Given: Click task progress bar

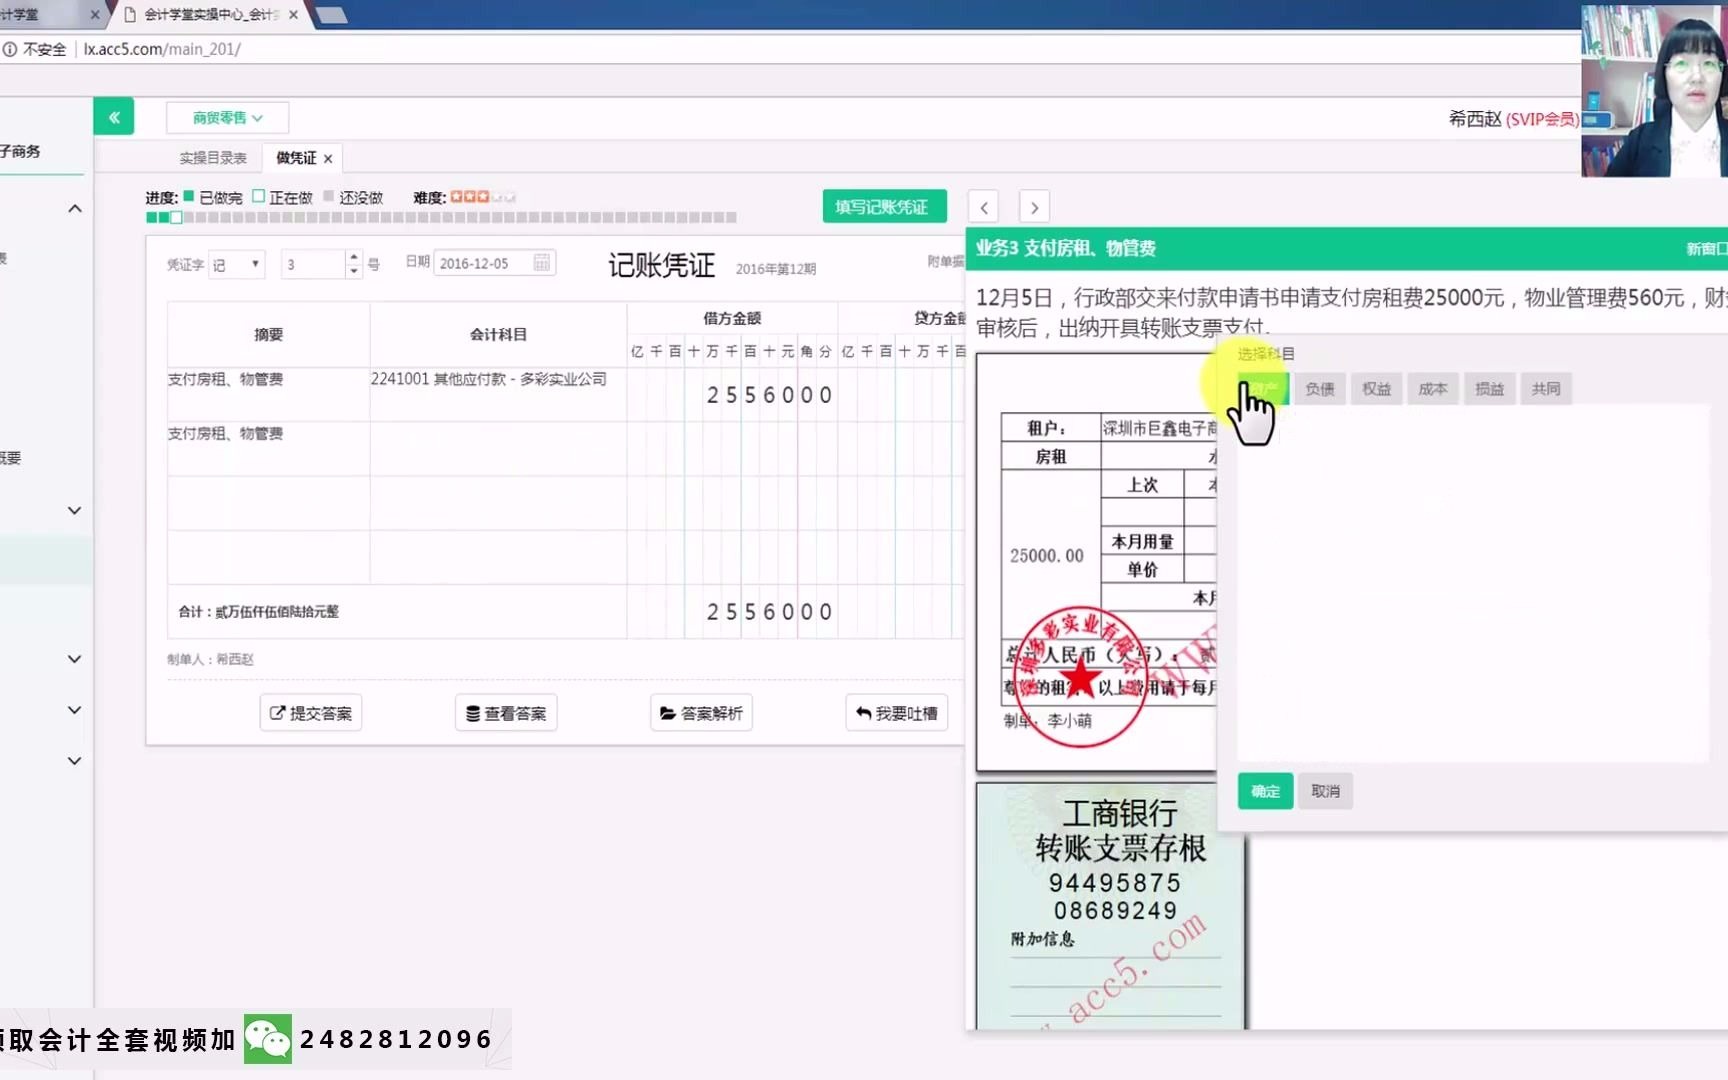Looking at the screenshot, I should click(441, 217).
